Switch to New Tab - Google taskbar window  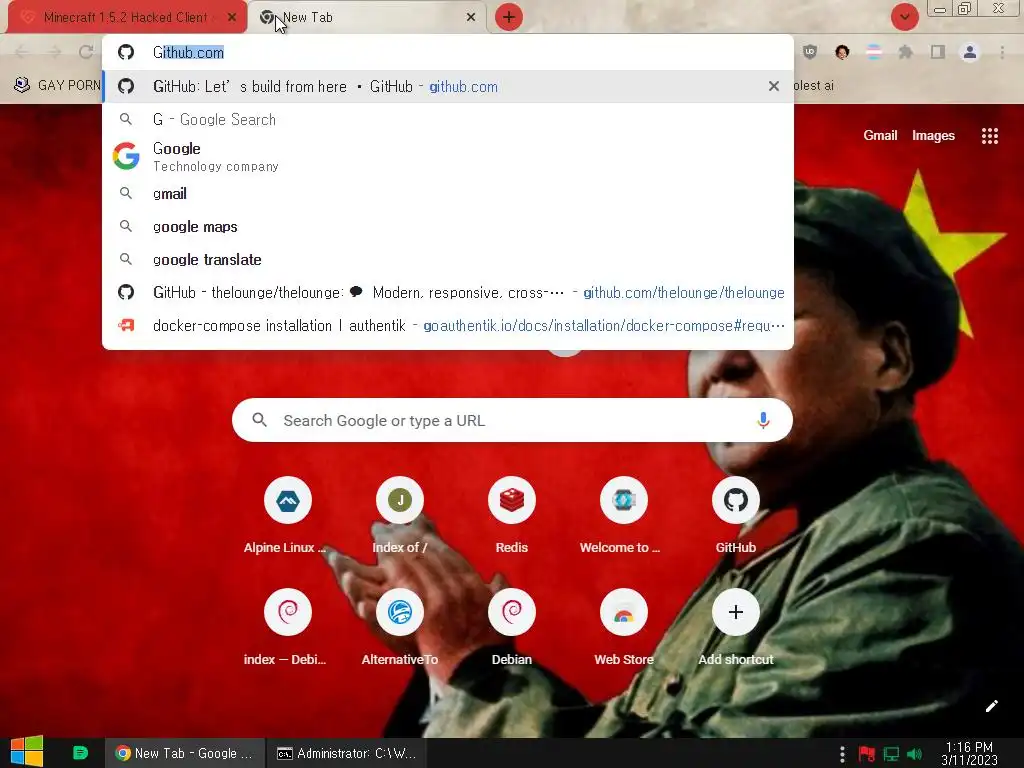pos(185,753)
